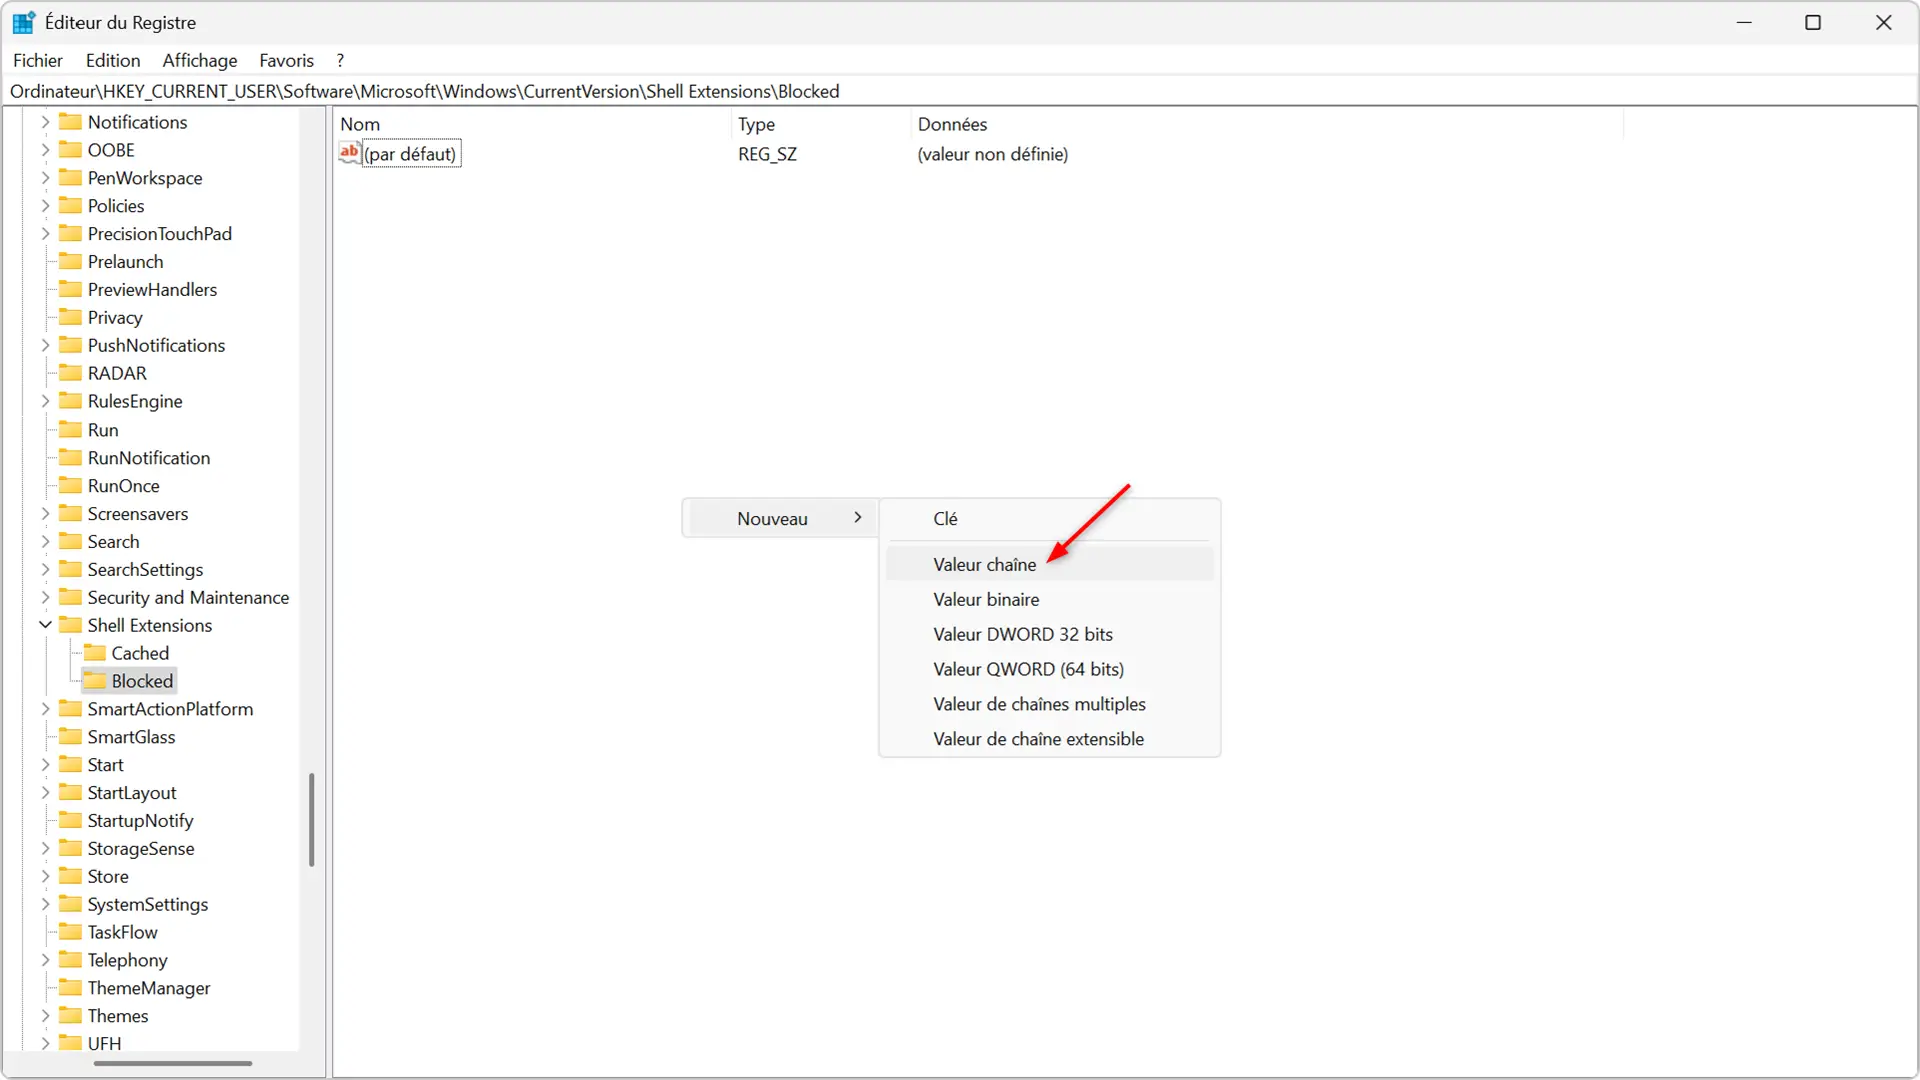Click the Blocked folder icon

[94, 681]
